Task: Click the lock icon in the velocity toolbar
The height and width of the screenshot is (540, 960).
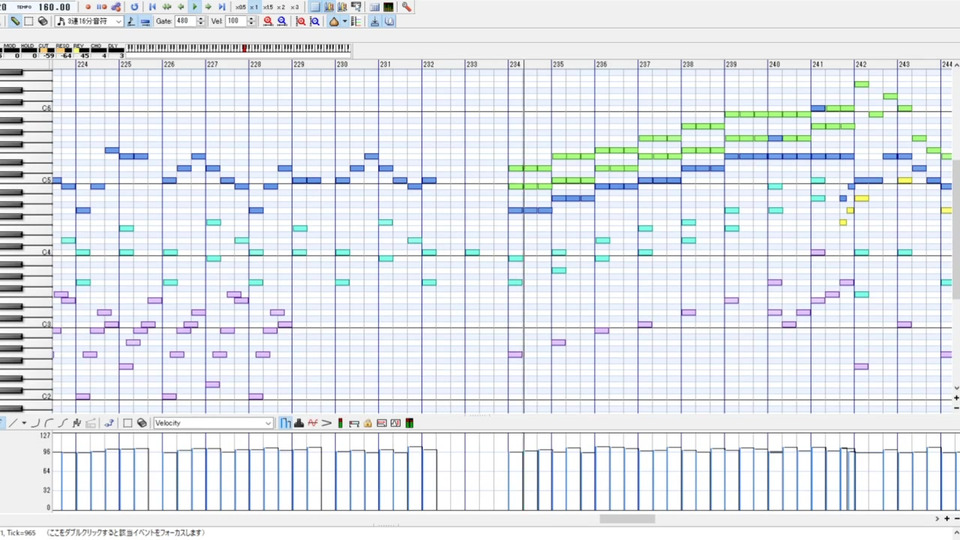Action: click(x=368, y=423)
